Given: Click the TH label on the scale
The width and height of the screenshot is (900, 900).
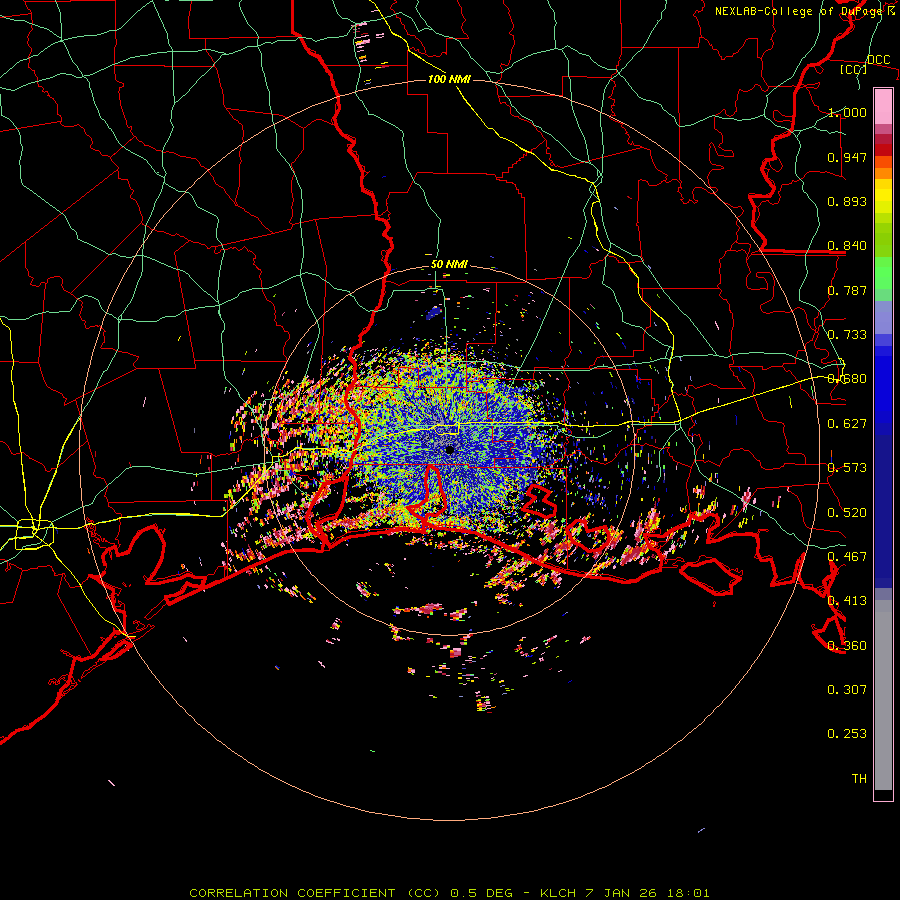Looking at the screenshot, I should [x=859, y=779].
